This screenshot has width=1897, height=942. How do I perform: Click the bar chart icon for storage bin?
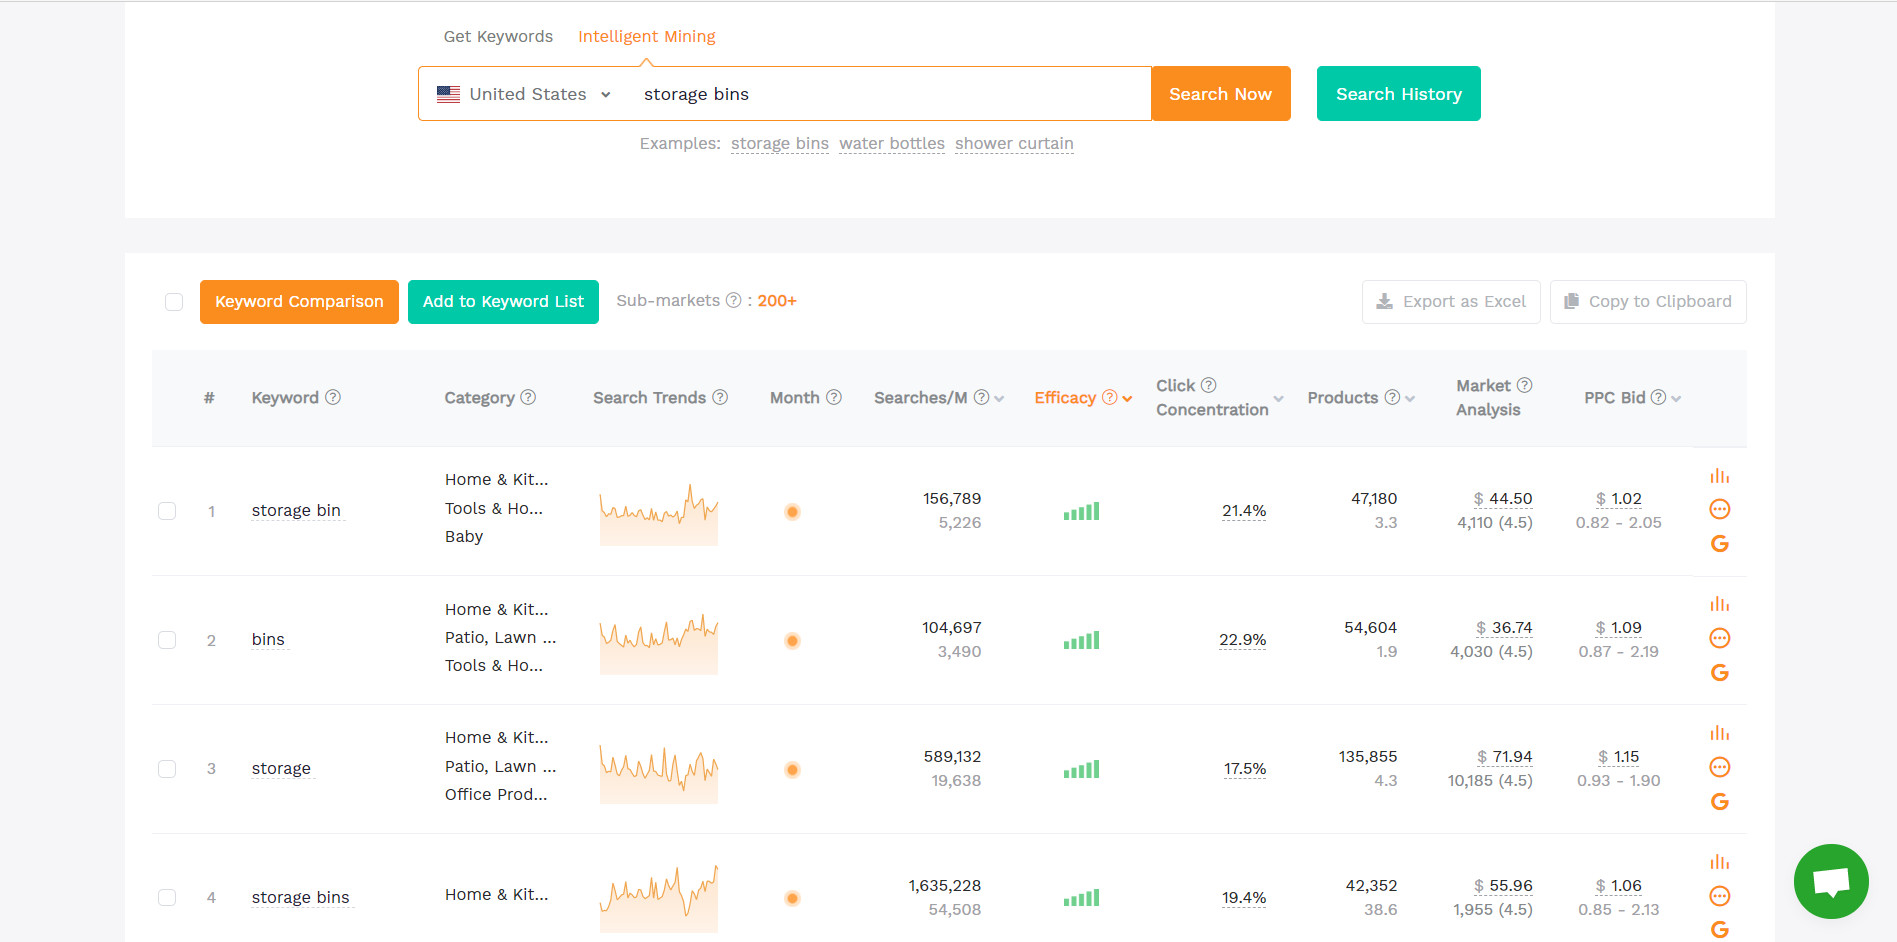(x=1719, y=476)
